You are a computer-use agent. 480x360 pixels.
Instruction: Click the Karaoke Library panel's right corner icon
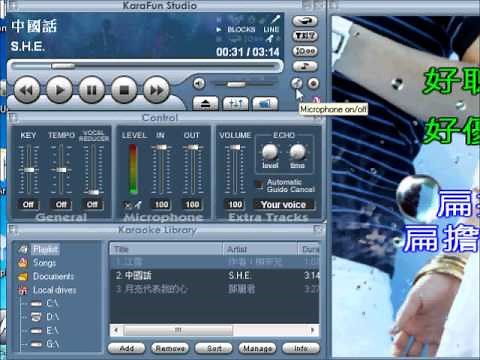tap(318, 230)
